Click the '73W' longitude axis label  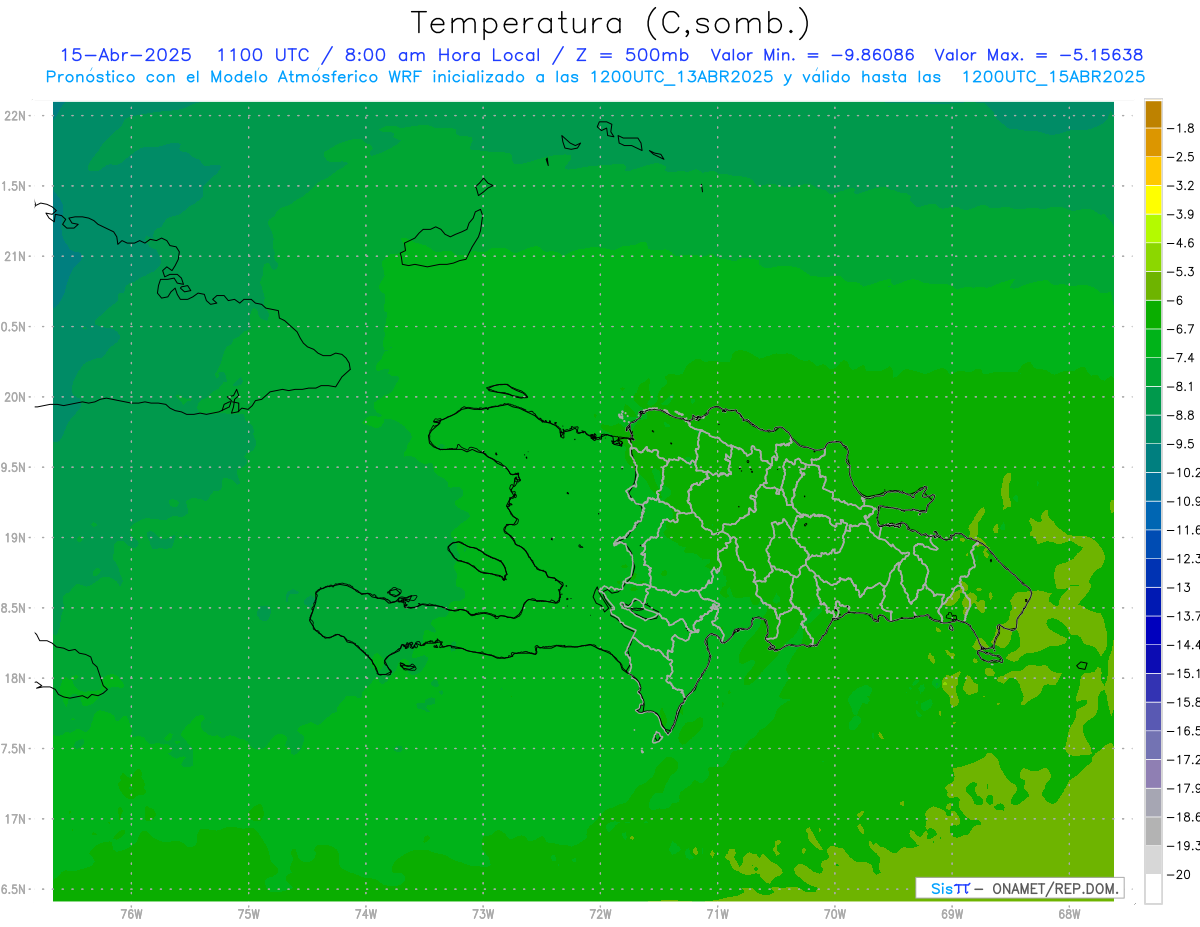(x=483, y=914)
